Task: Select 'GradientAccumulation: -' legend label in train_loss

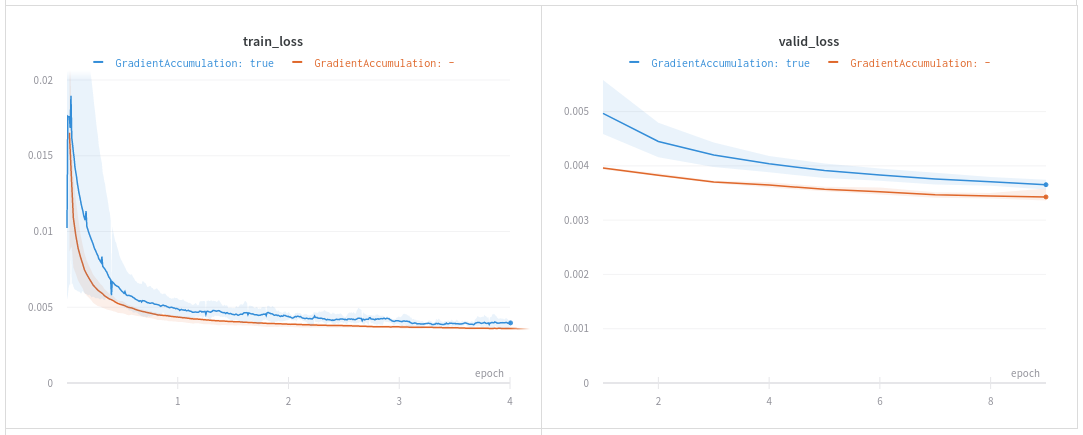Action: [x=384, y=63]
